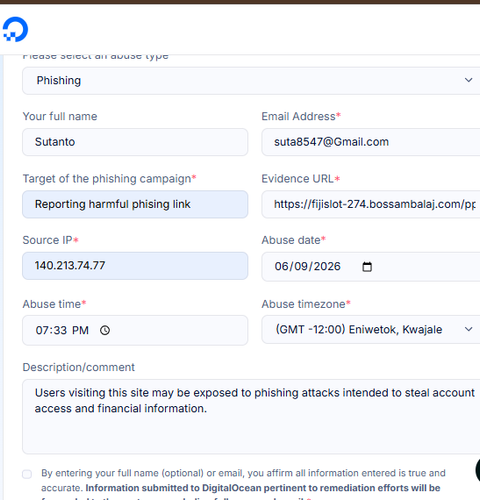480x500 pixels.
Task: Click the dark floating widget at right edge
Action: pos(478,470)
